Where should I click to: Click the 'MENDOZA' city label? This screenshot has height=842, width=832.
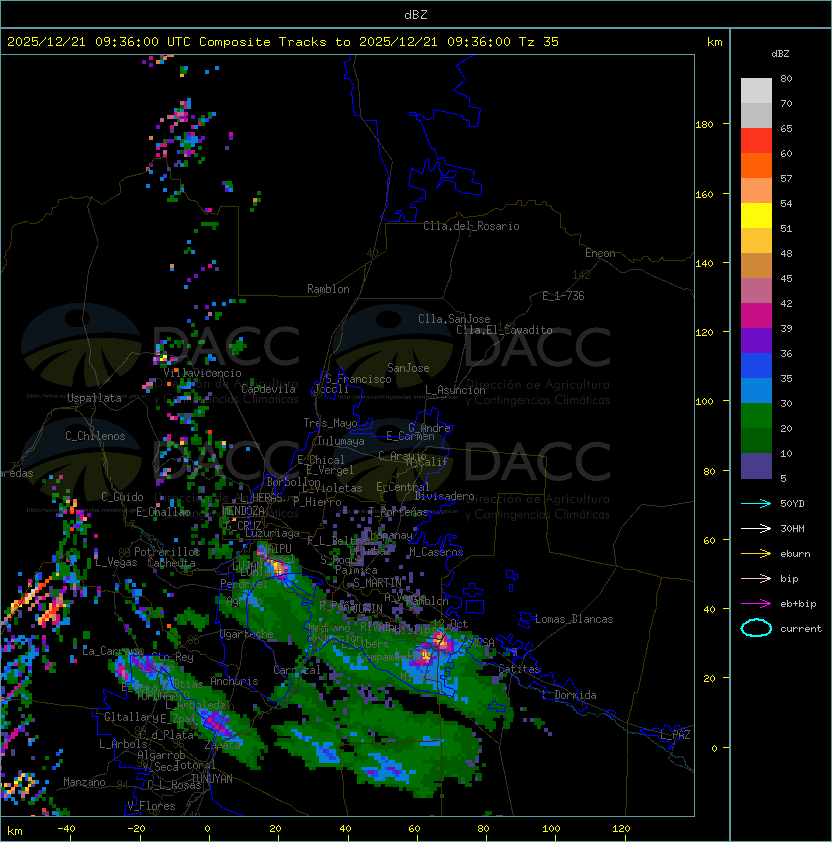pos(243,511)
